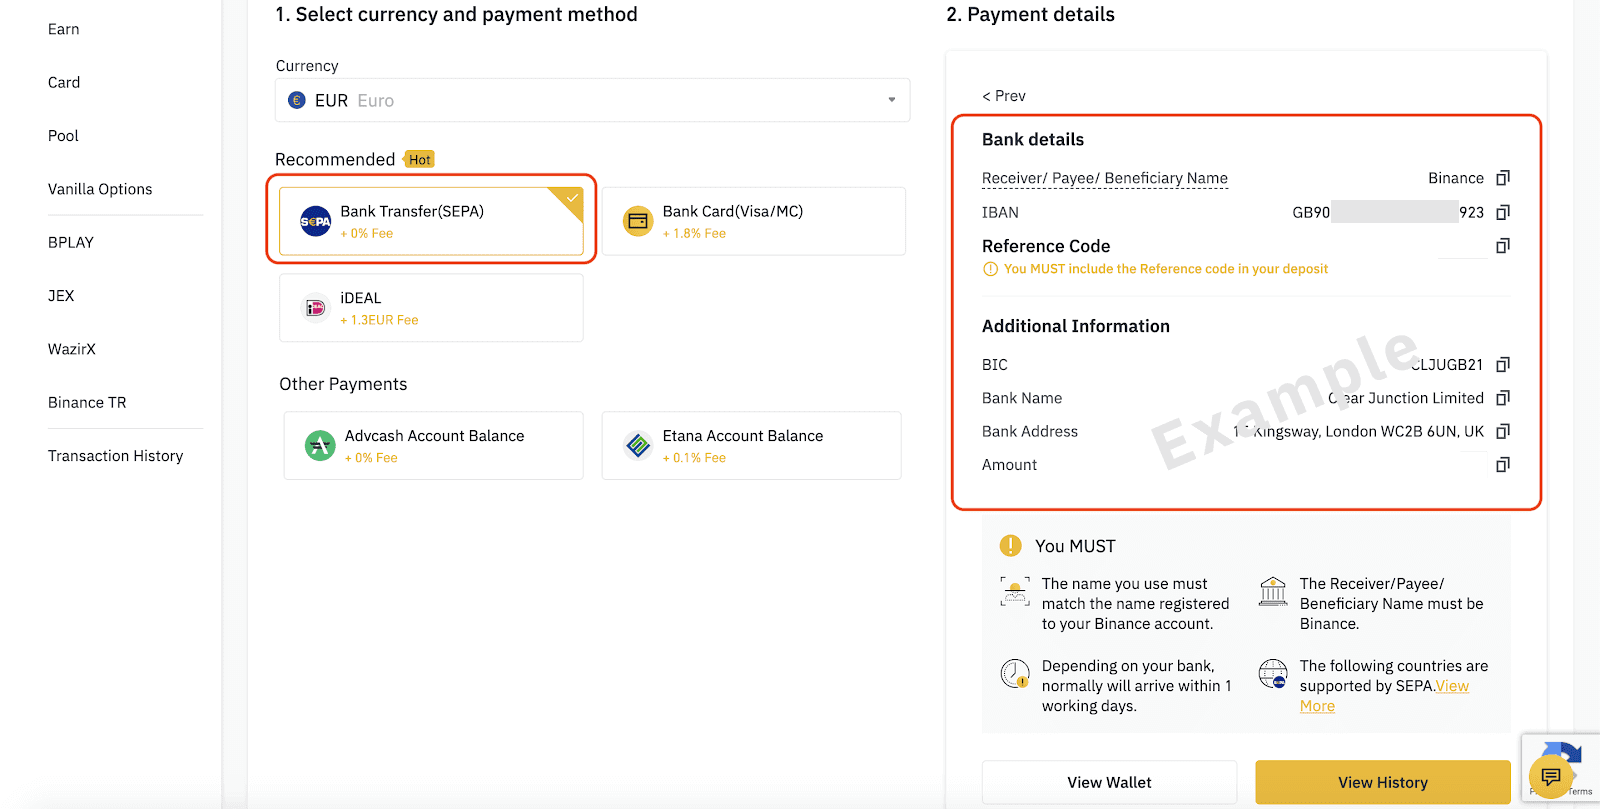Image resolution: width=1600 pixels, height=809 pixels.
Task: Click the View Wallet button
Action: [1109, 782]
